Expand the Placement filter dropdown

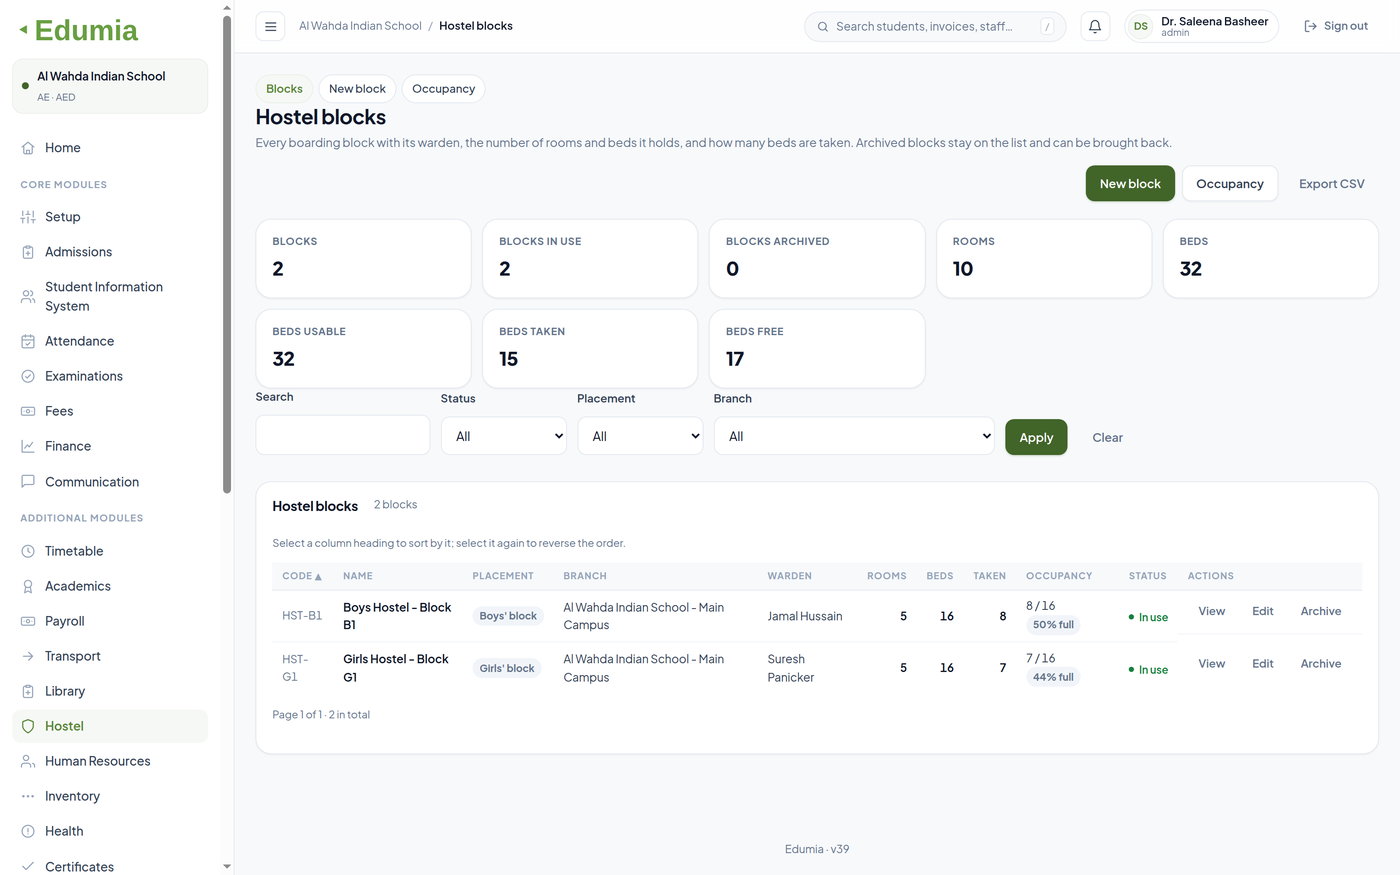click(640, 436)
